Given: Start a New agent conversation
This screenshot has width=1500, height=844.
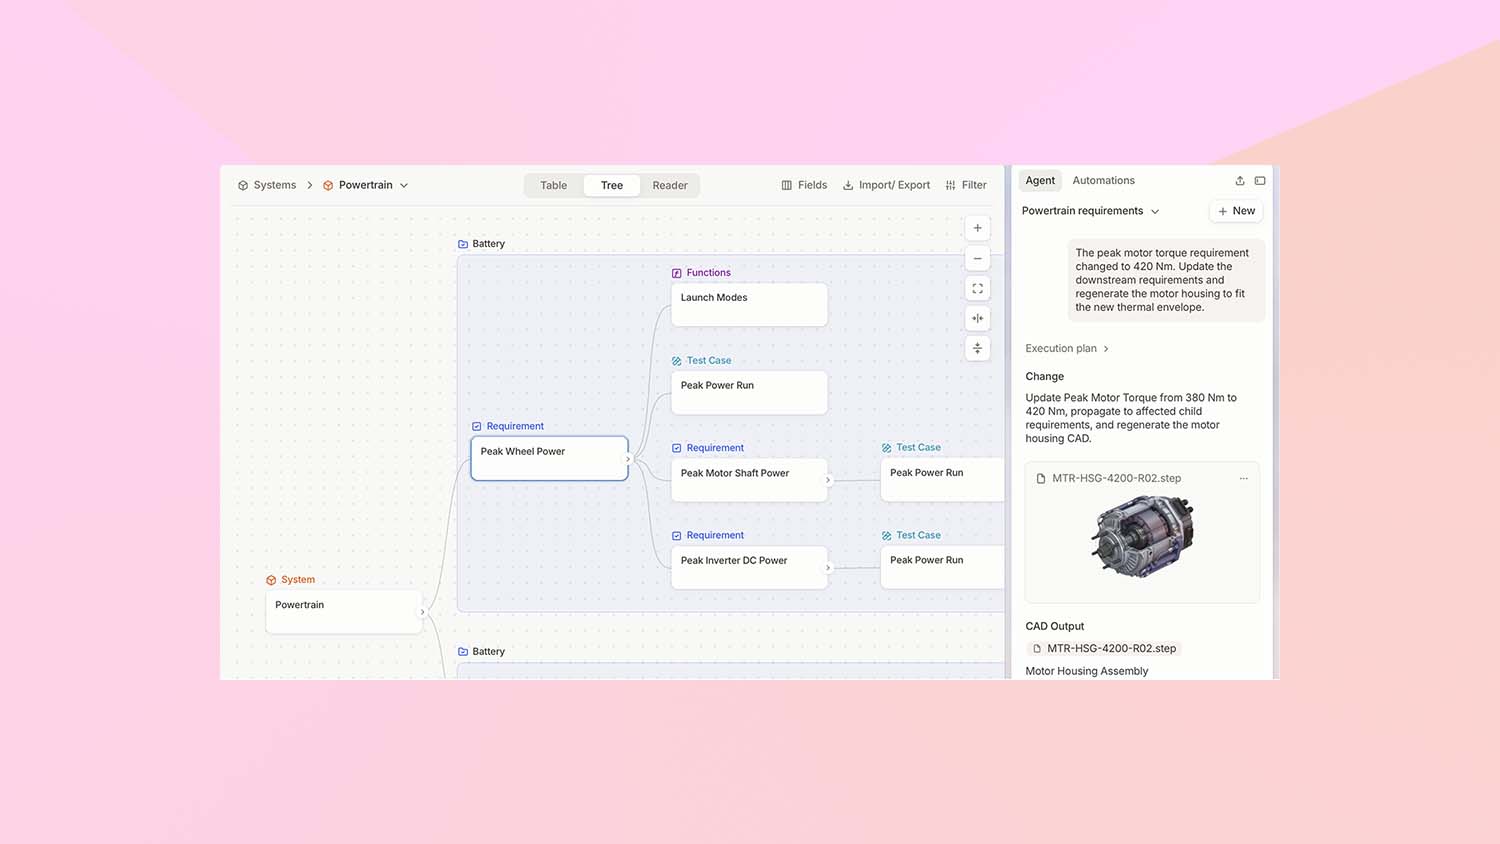Looking at the screenshot, I should click(1237, 211).
